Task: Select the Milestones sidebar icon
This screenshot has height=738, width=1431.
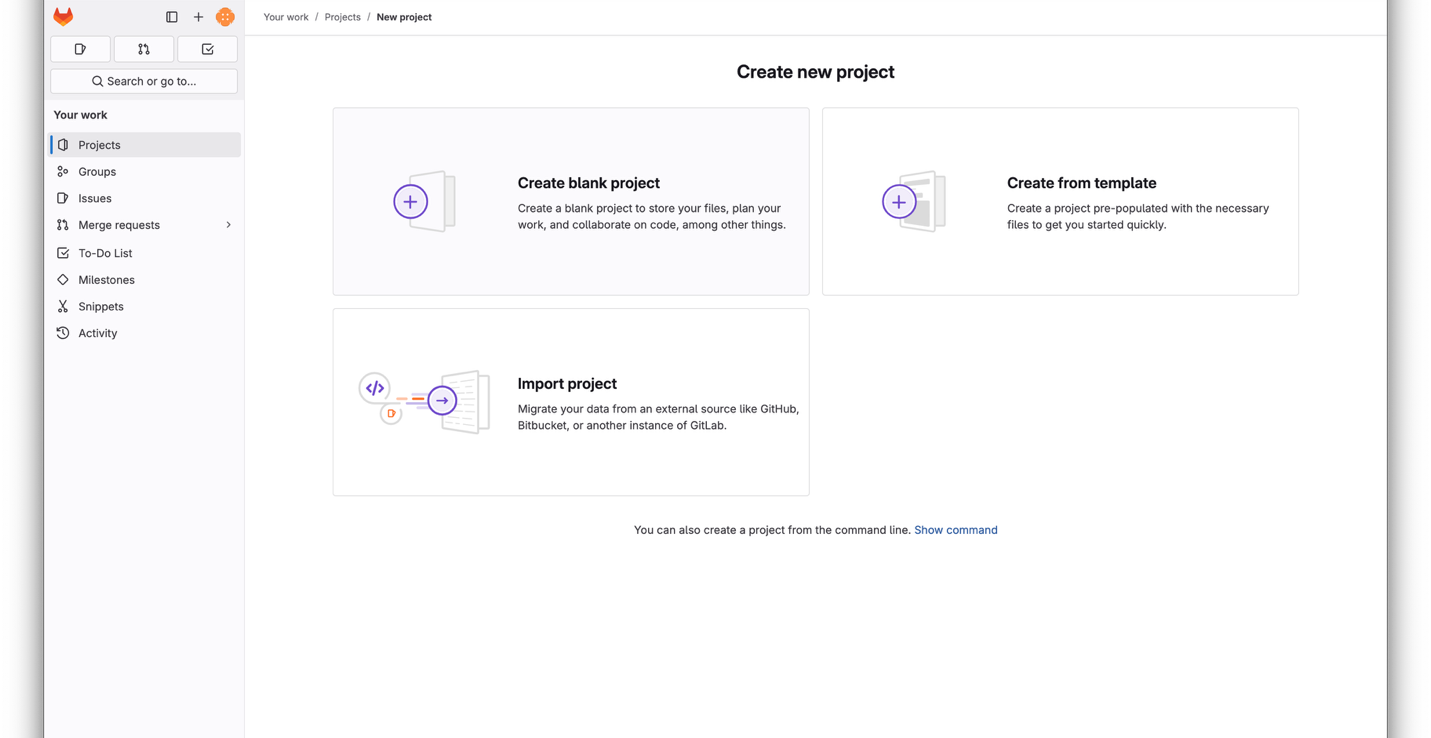Action: [63, 279]
